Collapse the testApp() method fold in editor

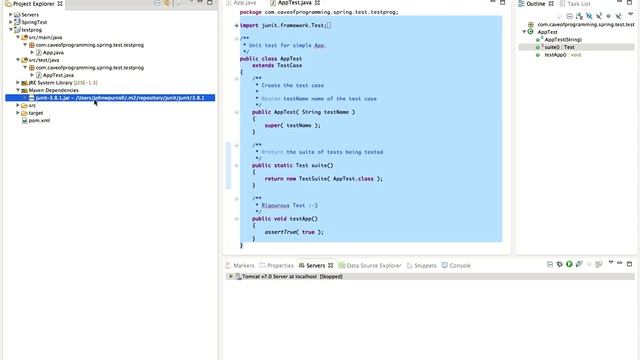point(236,219)
